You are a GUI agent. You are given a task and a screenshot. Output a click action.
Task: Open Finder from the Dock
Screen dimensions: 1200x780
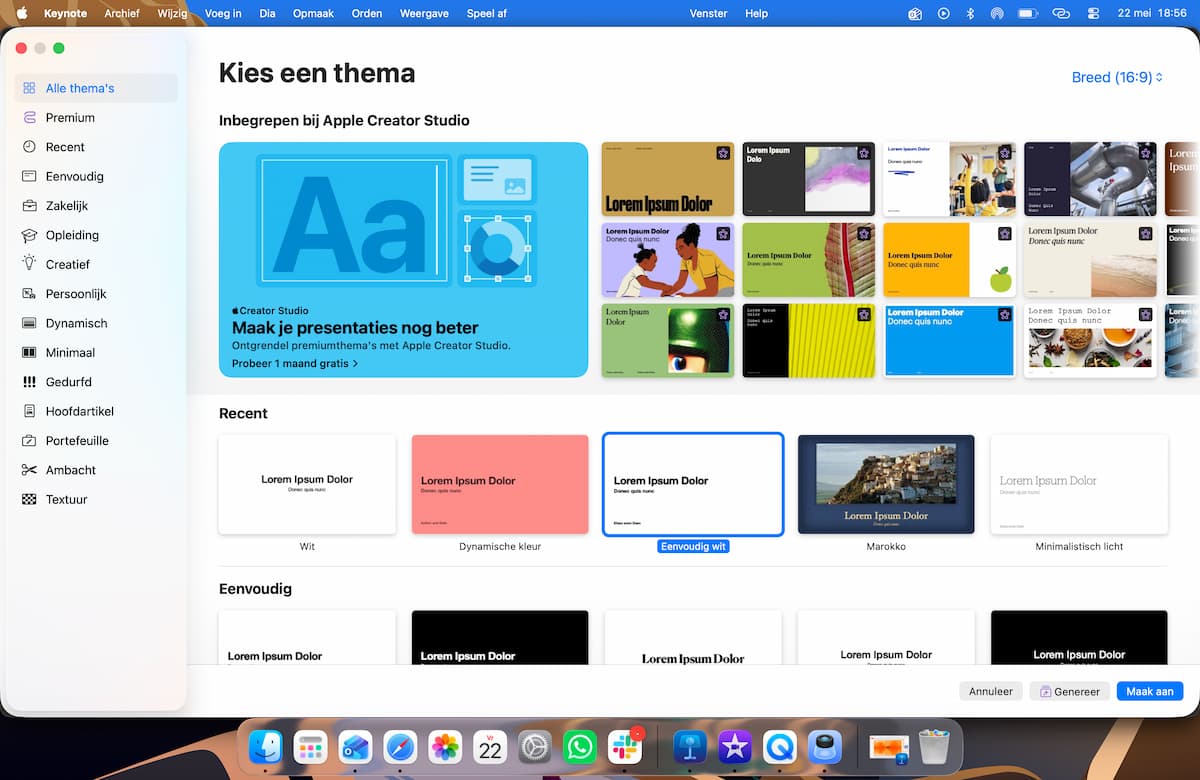click(265, 747)
